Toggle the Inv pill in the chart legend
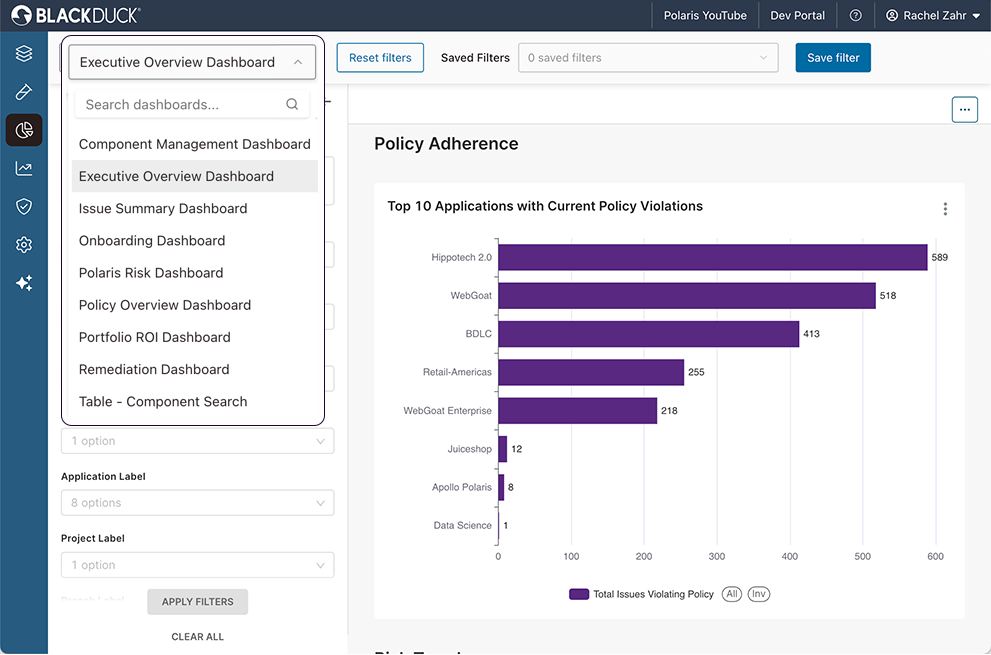This screenshot has height=655, width=991. pyautogui.click(x=758, y=593)
